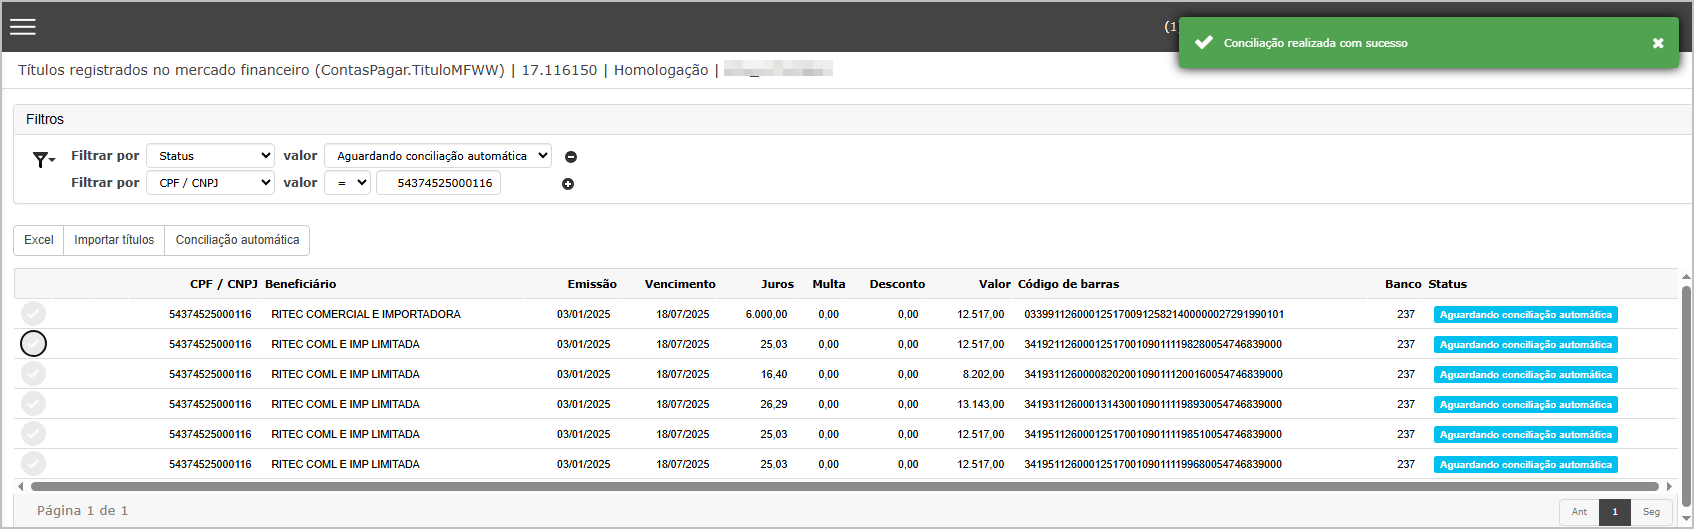Sort by Banco column header

coord(1403,284)
